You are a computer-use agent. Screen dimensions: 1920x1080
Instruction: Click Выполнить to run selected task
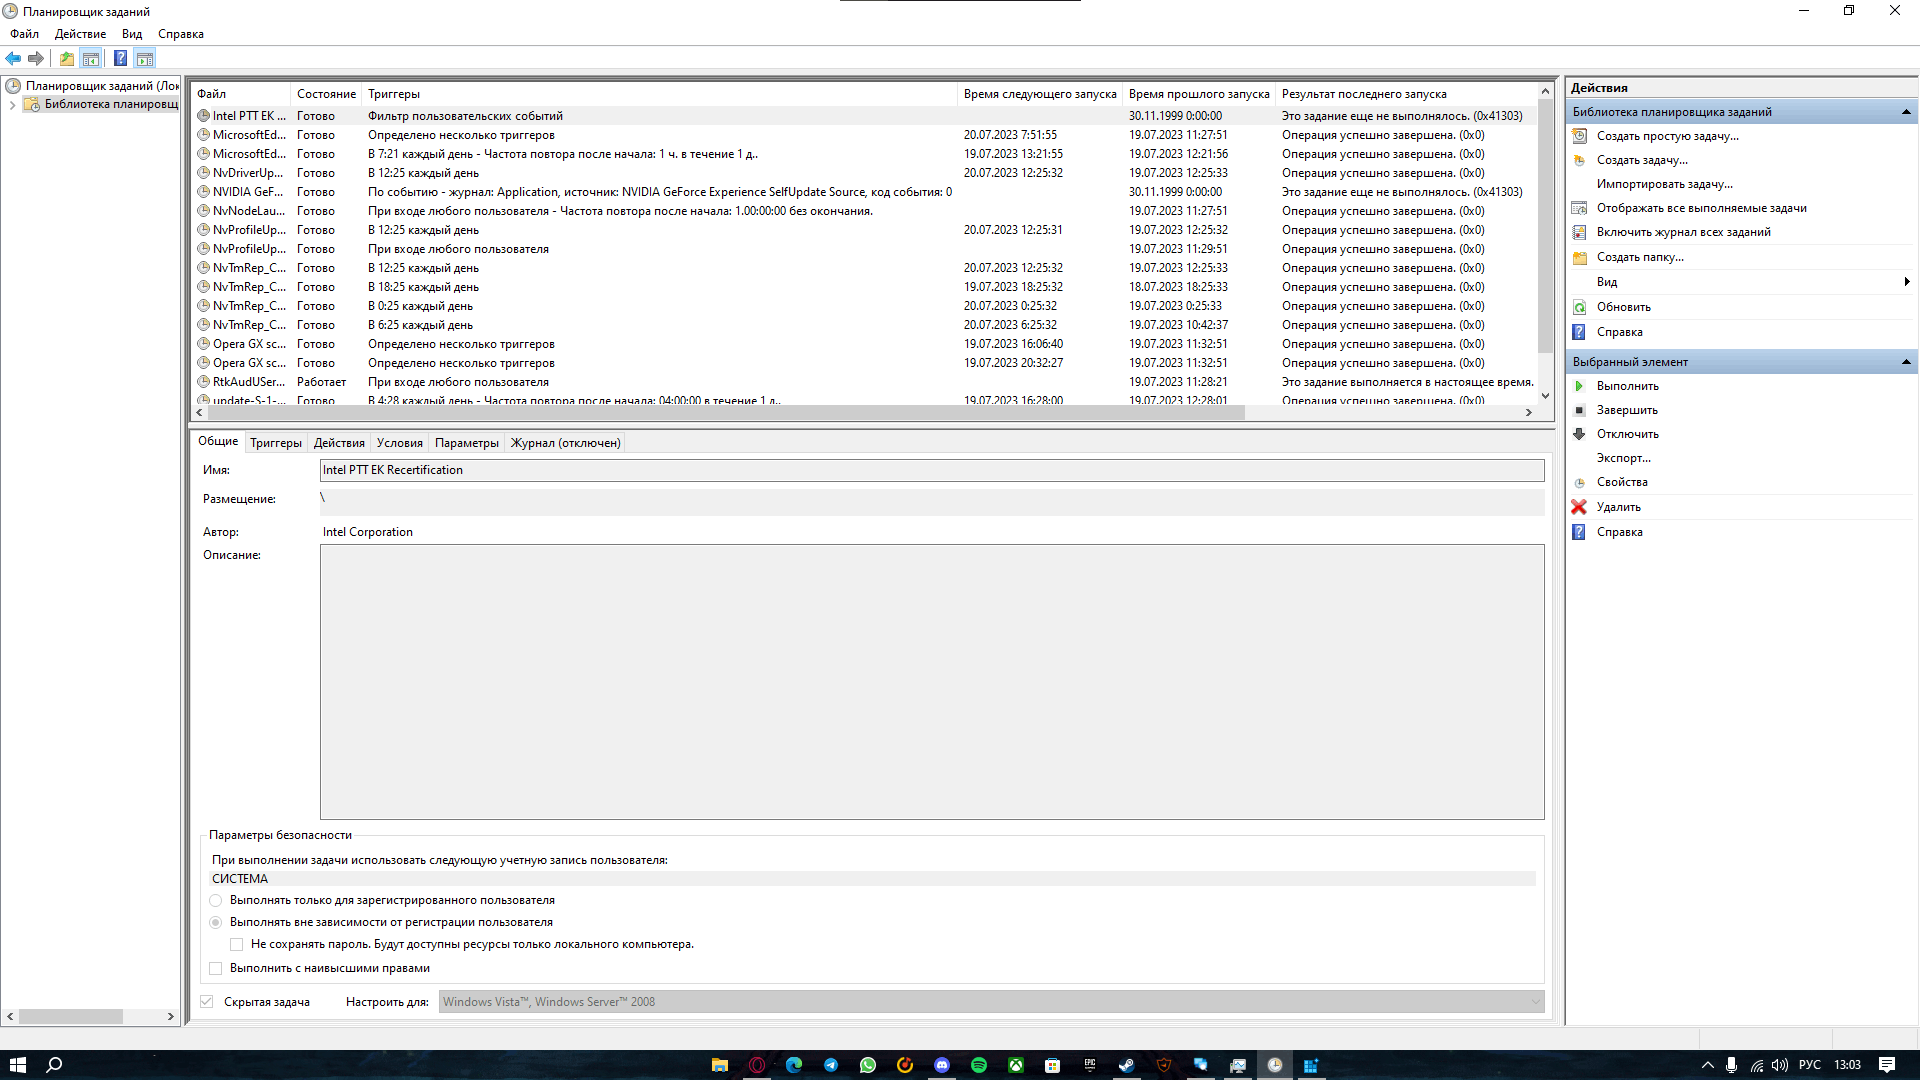coord(1627,386)
